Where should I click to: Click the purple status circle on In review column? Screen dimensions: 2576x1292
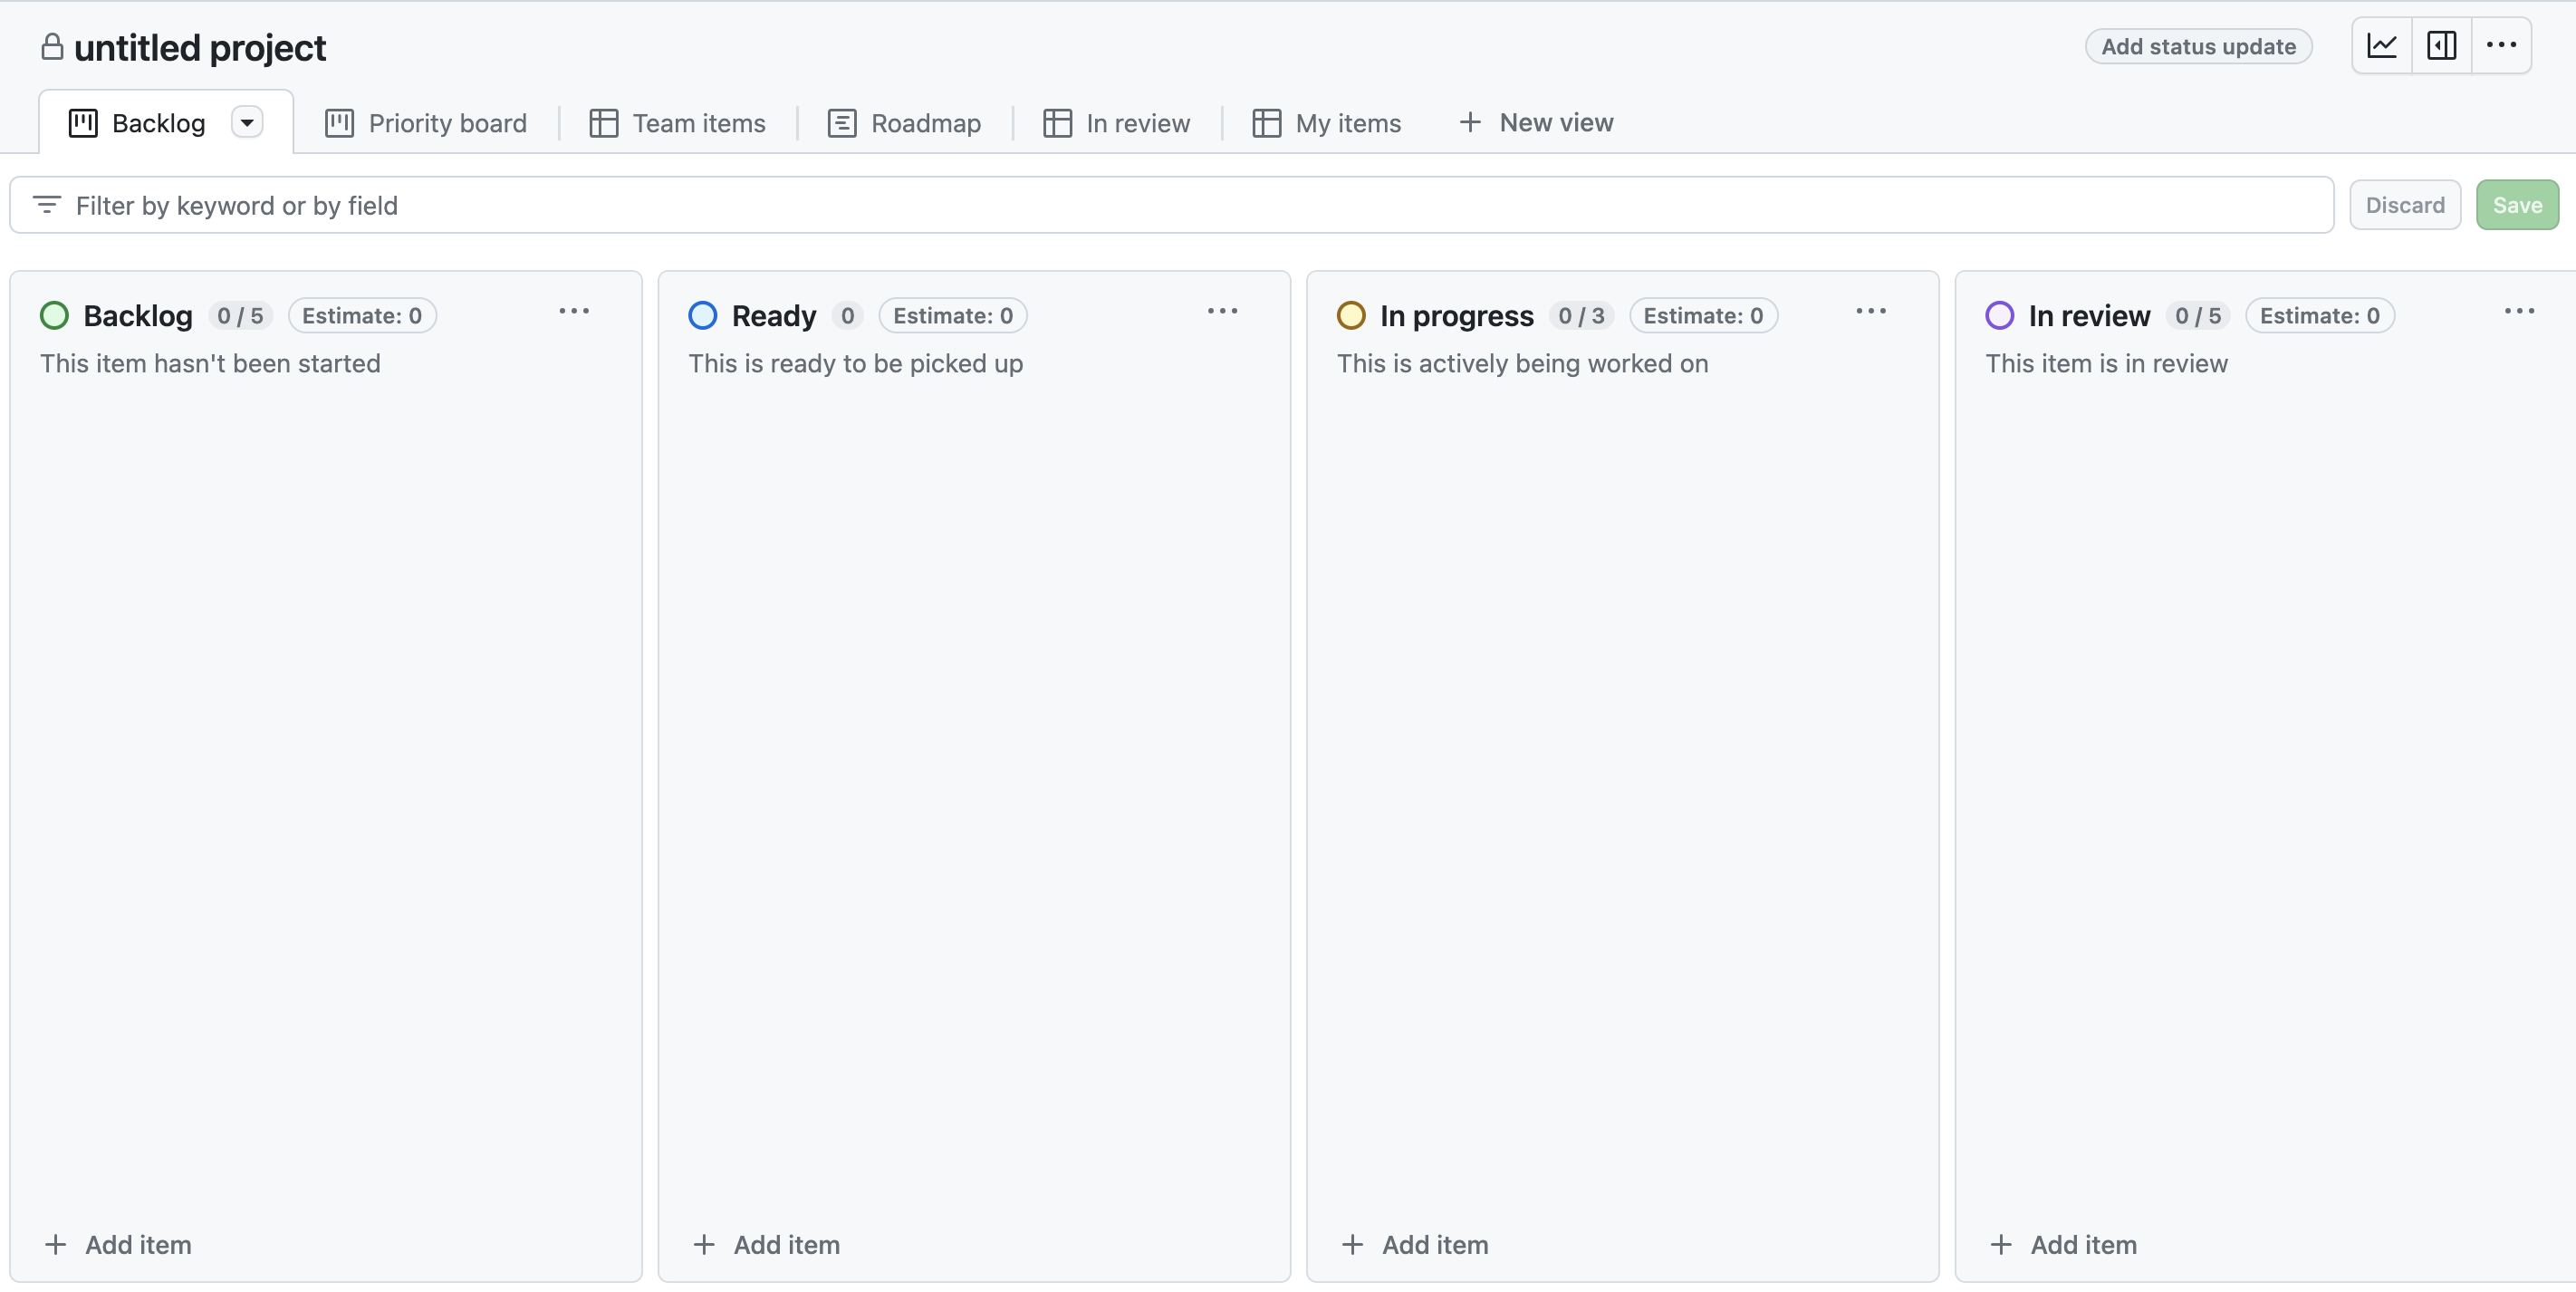[1999, 315]
